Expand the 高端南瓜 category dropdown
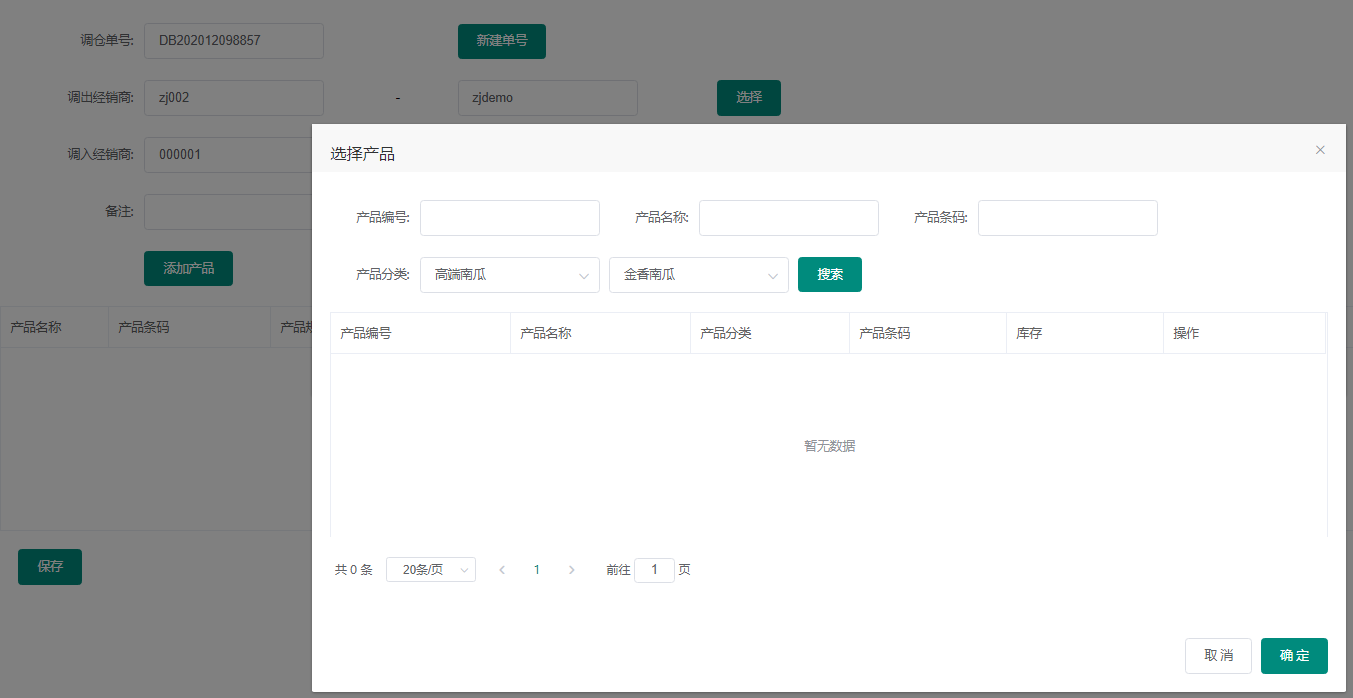 510,275
